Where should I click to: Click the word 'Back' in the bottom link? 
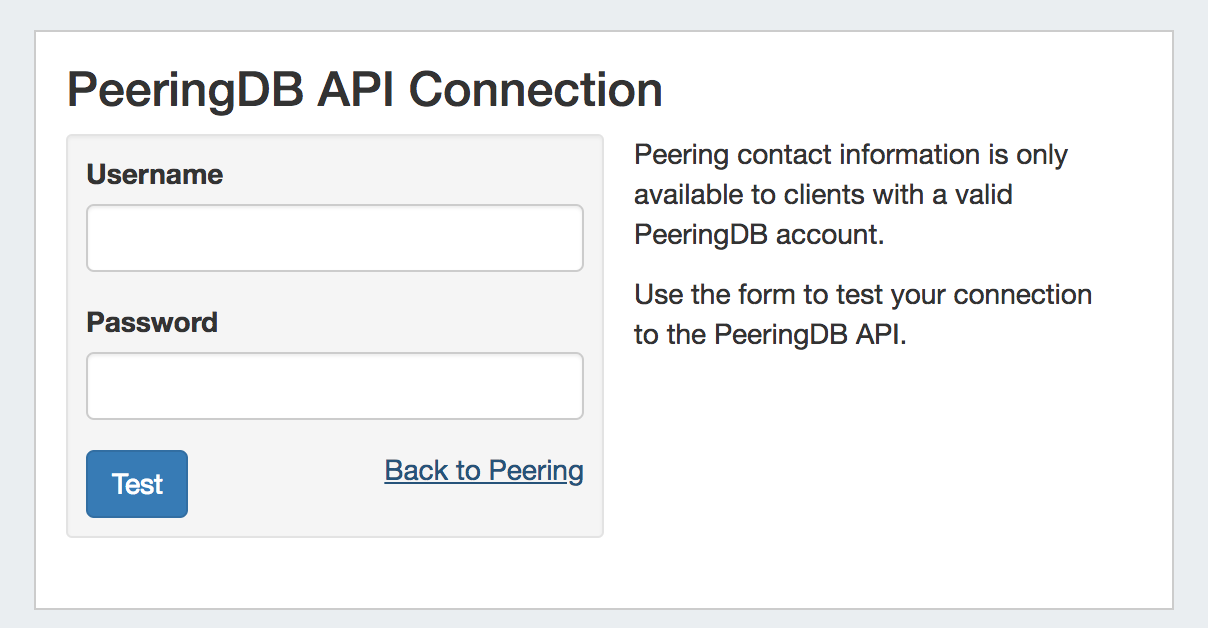click(410, 471)
